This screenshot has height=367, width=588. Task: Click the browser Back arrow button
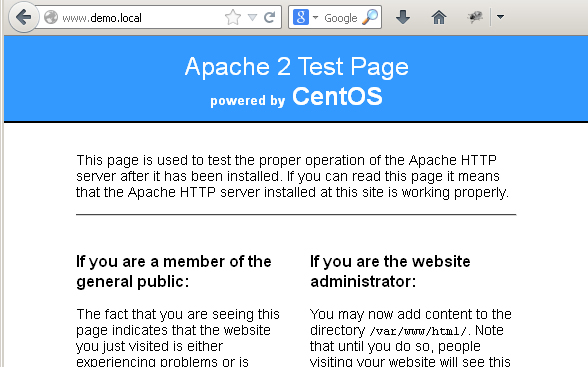pos(23,17)
